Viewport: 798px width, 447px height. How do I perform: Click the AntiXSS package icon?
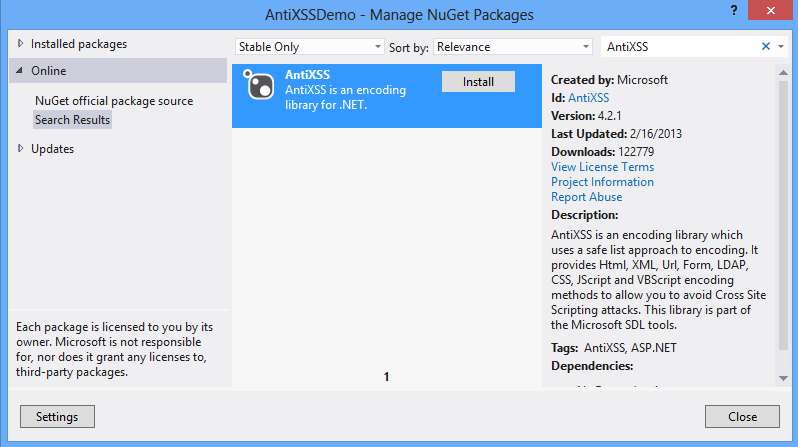pos(259,84)
